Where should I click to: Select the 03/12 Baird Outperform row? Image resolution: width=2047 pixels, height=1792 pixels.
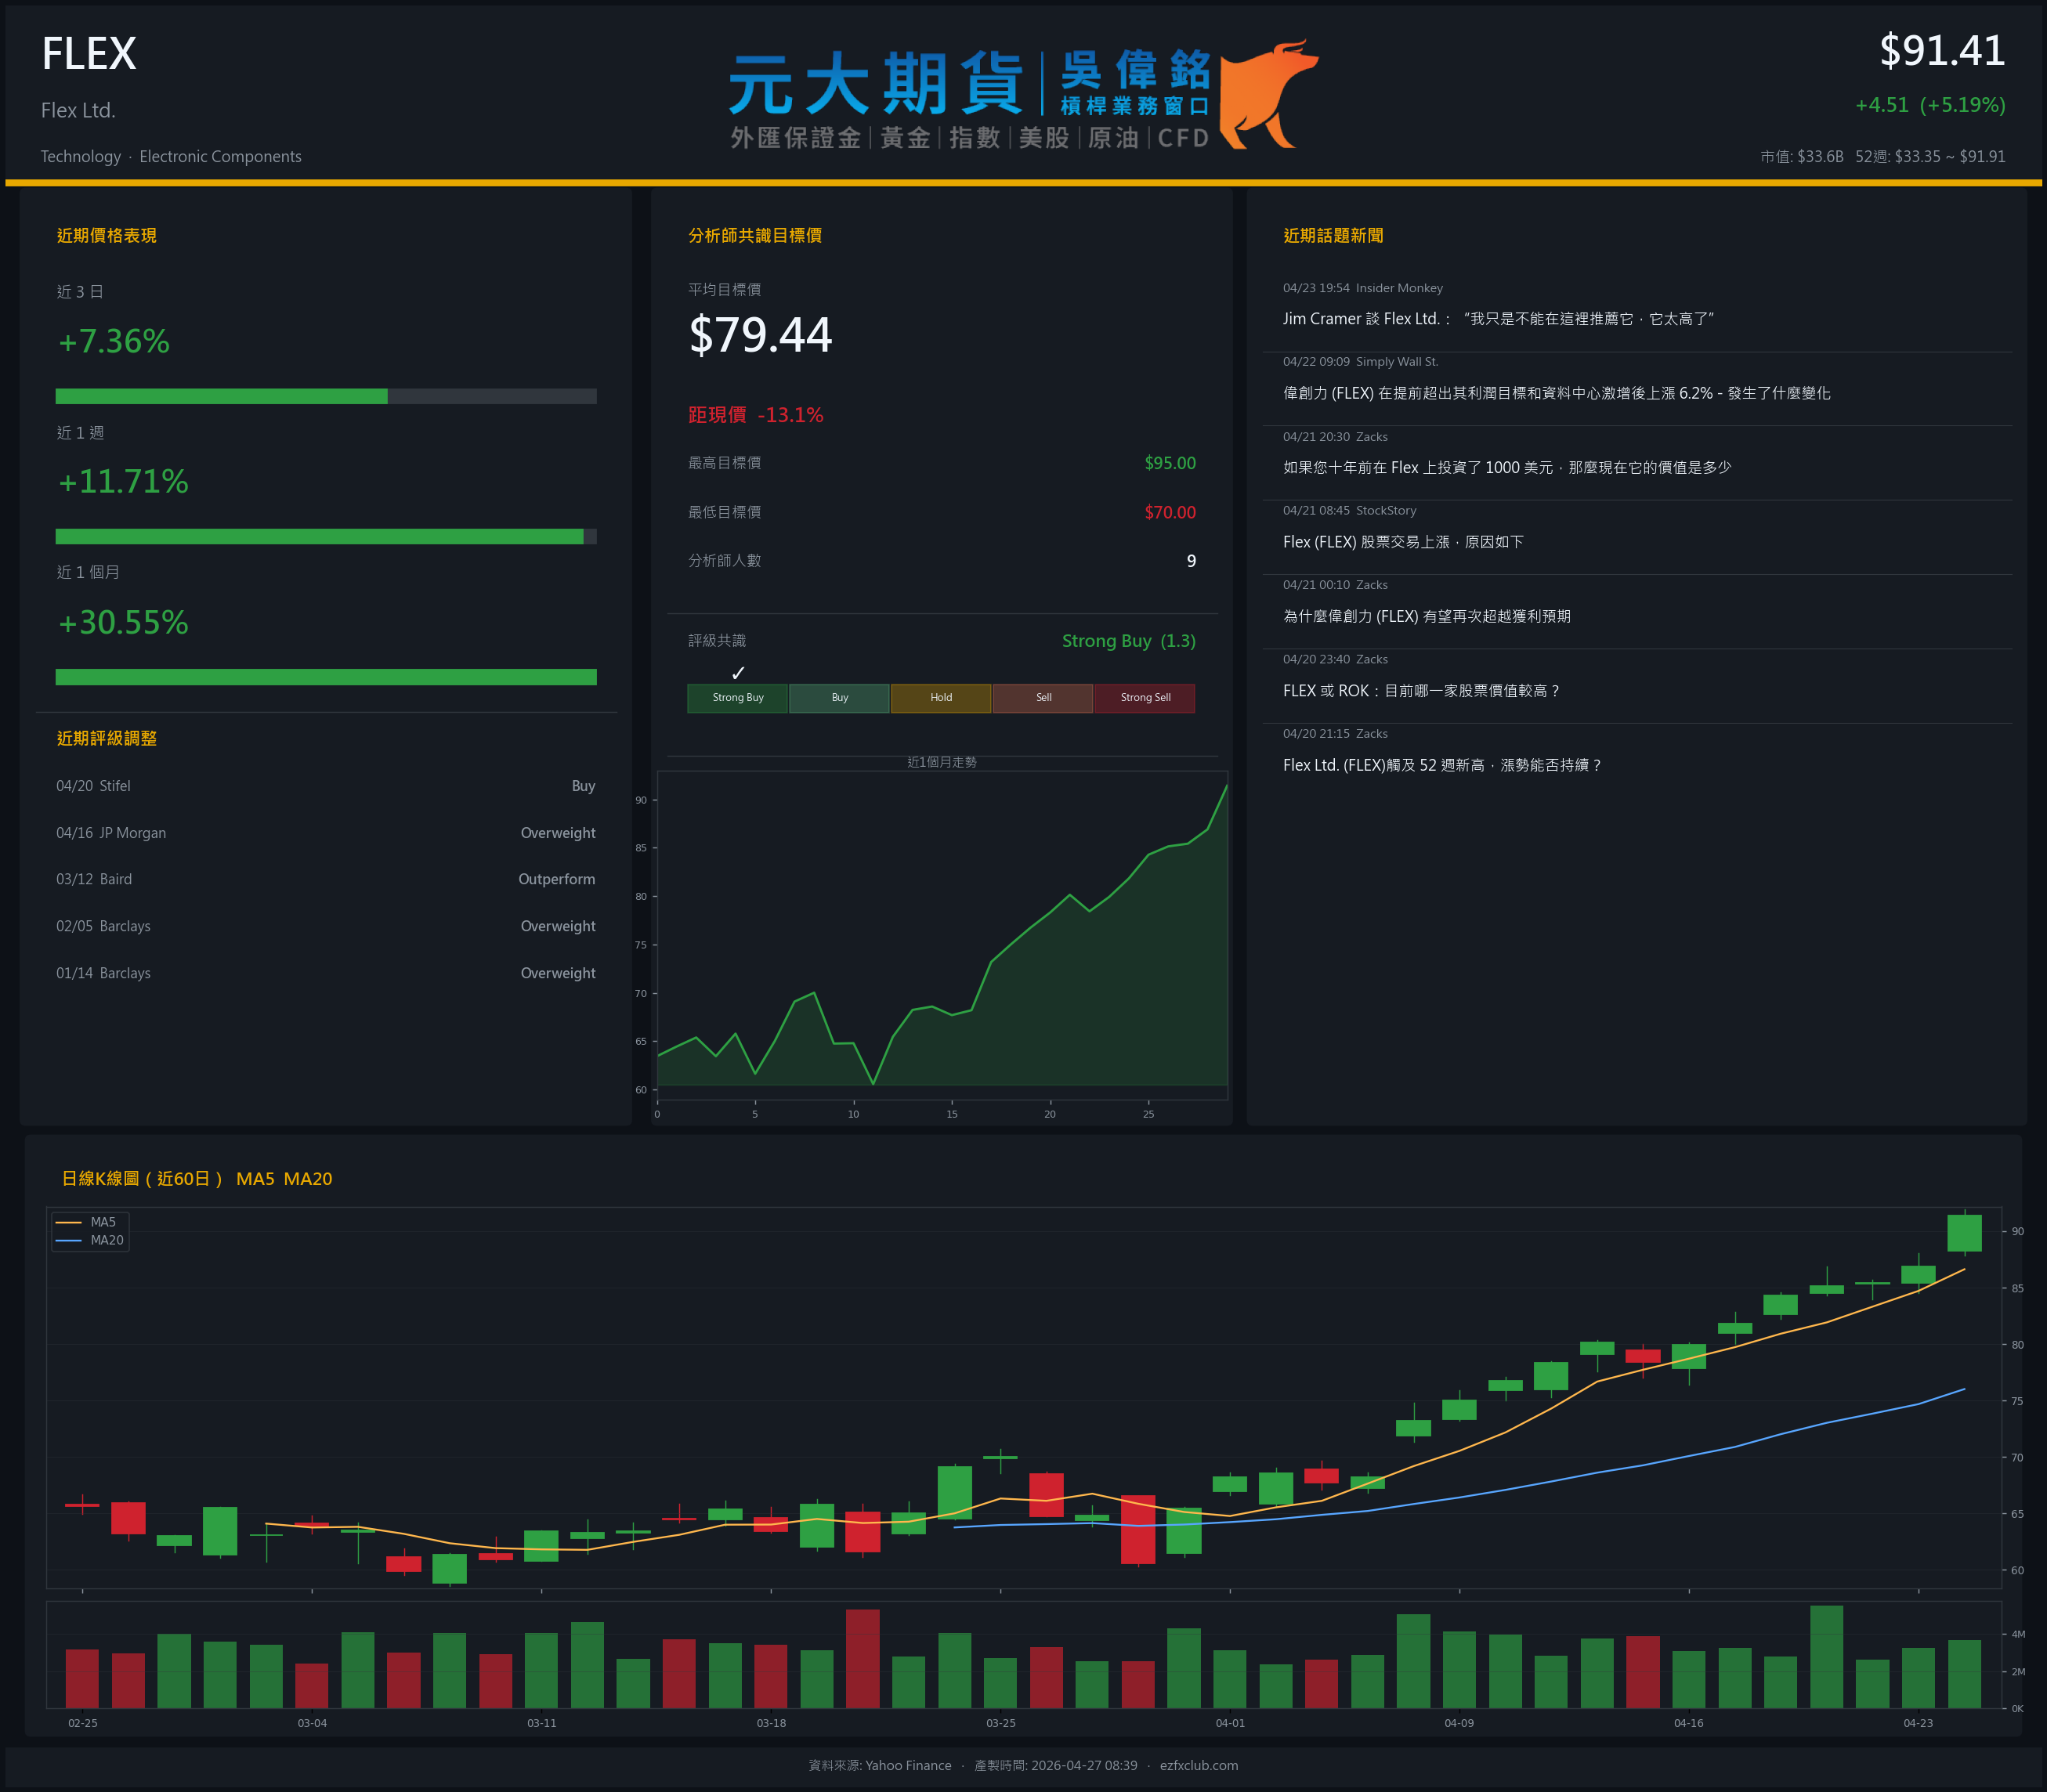click(326, 879)
